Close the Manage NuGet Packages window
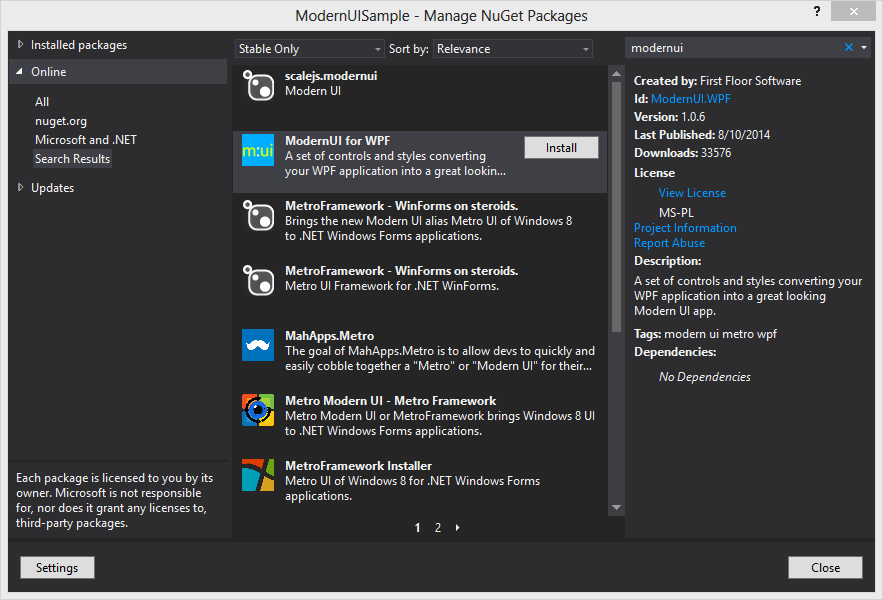The image size is (883, 600). coord(853,11)
